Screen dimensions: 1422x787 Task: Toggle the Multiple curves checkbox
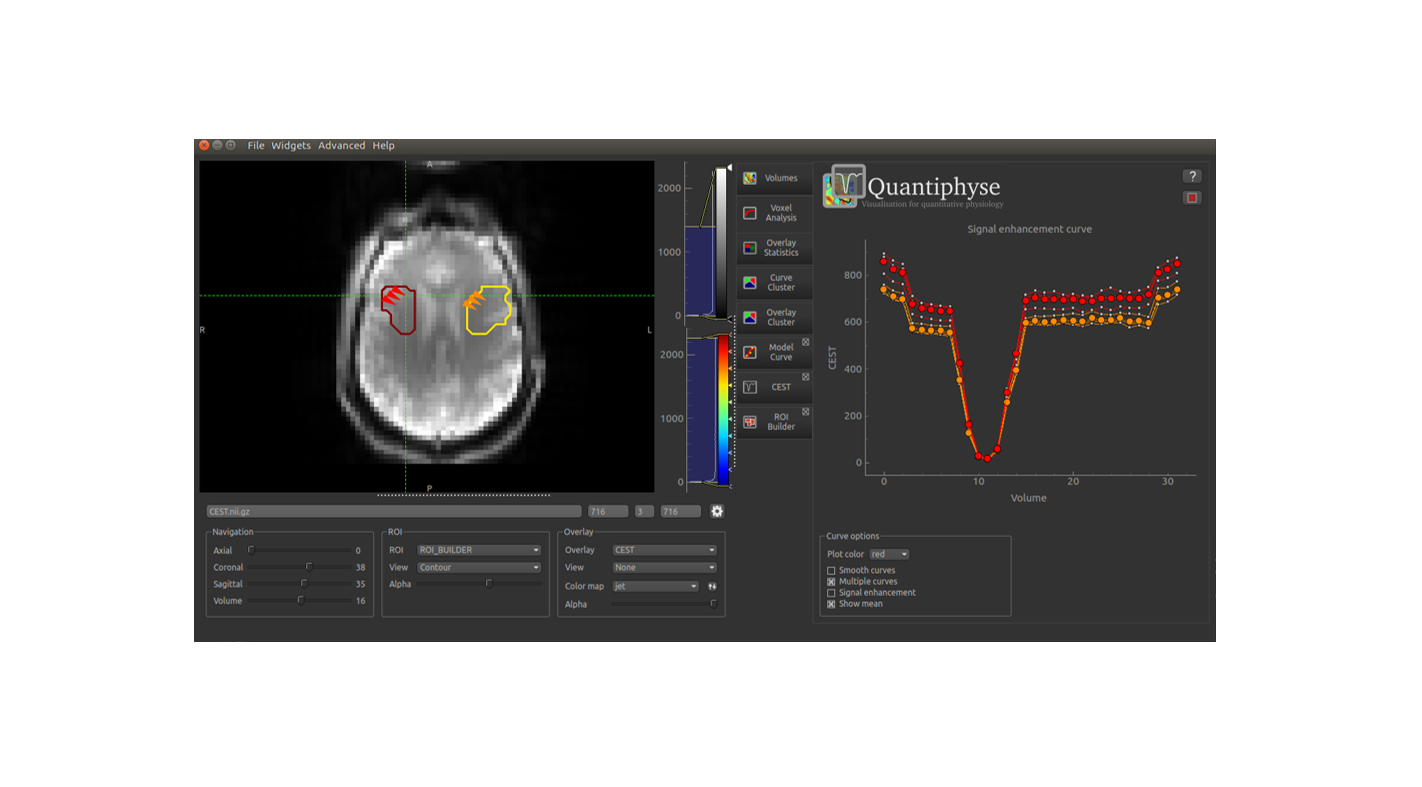831,582
